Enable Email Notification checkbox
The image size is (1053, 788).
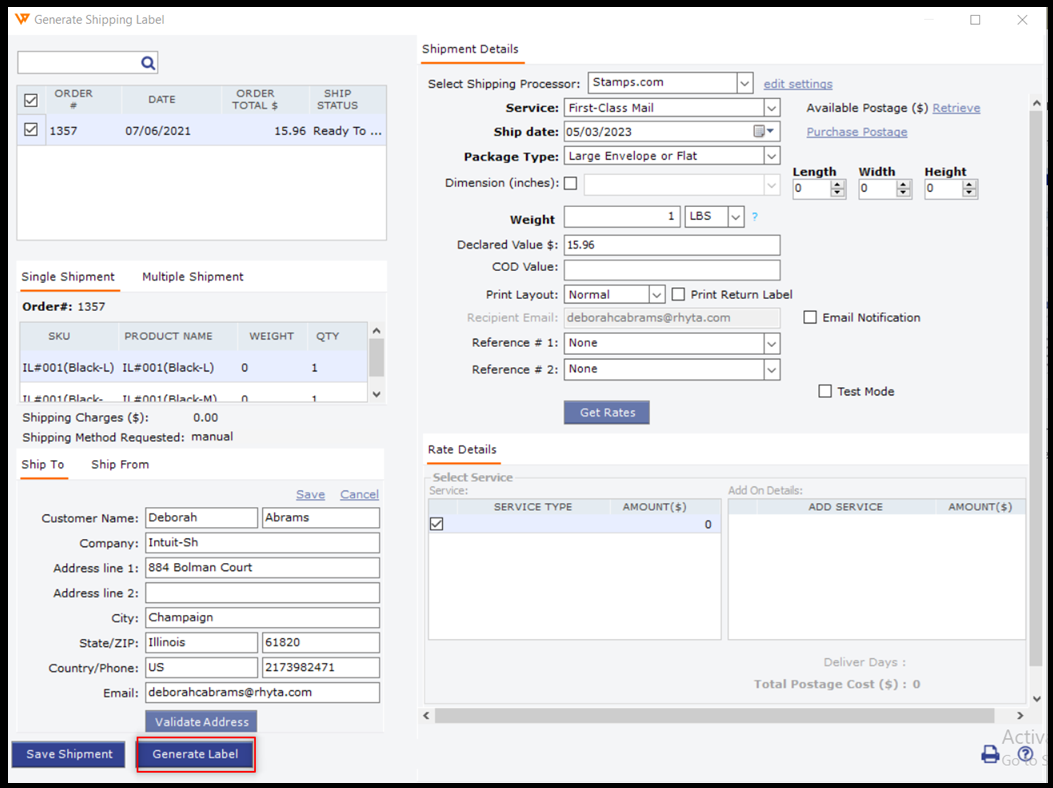(x=811, y=317)
